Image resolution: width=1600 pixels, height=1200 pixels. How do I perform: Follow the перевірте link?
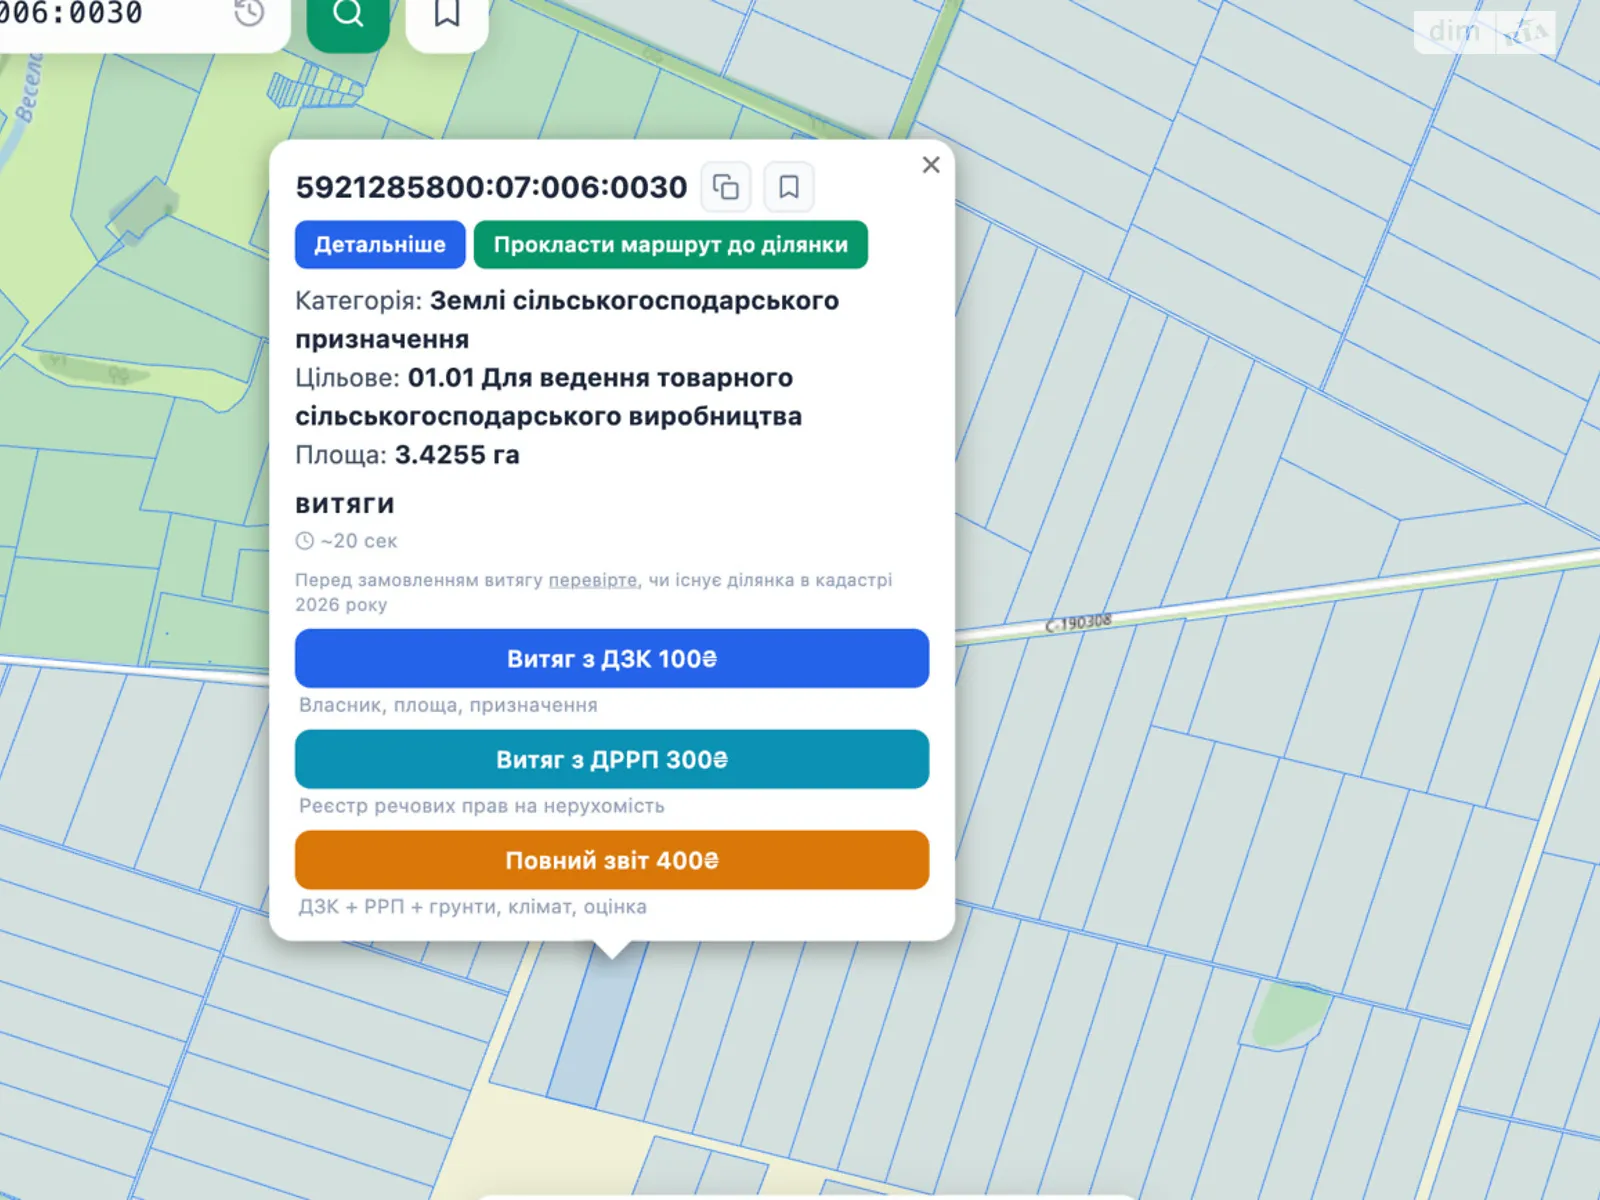(592, 580)
